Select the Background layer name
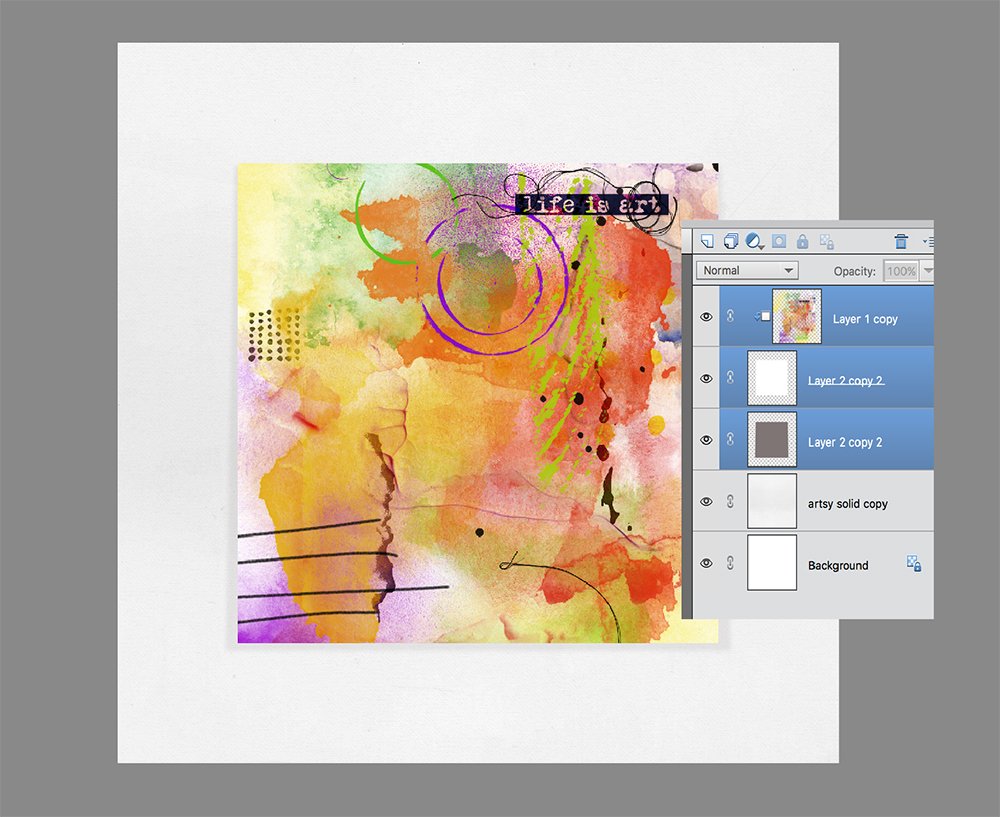Image resolution: width=1000 pixels, height=817 pixels. tap(838, 565)
